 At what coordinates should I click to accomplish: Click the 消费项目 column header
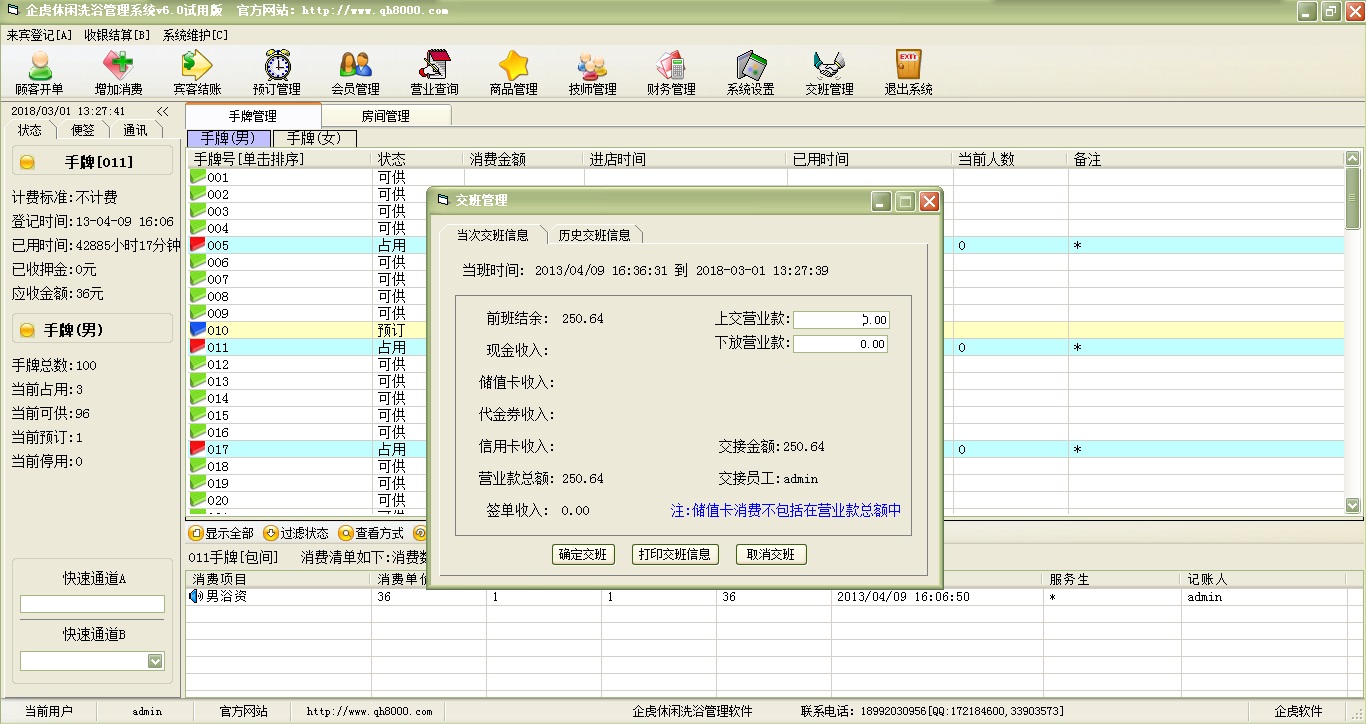click(x=278, y=579)
